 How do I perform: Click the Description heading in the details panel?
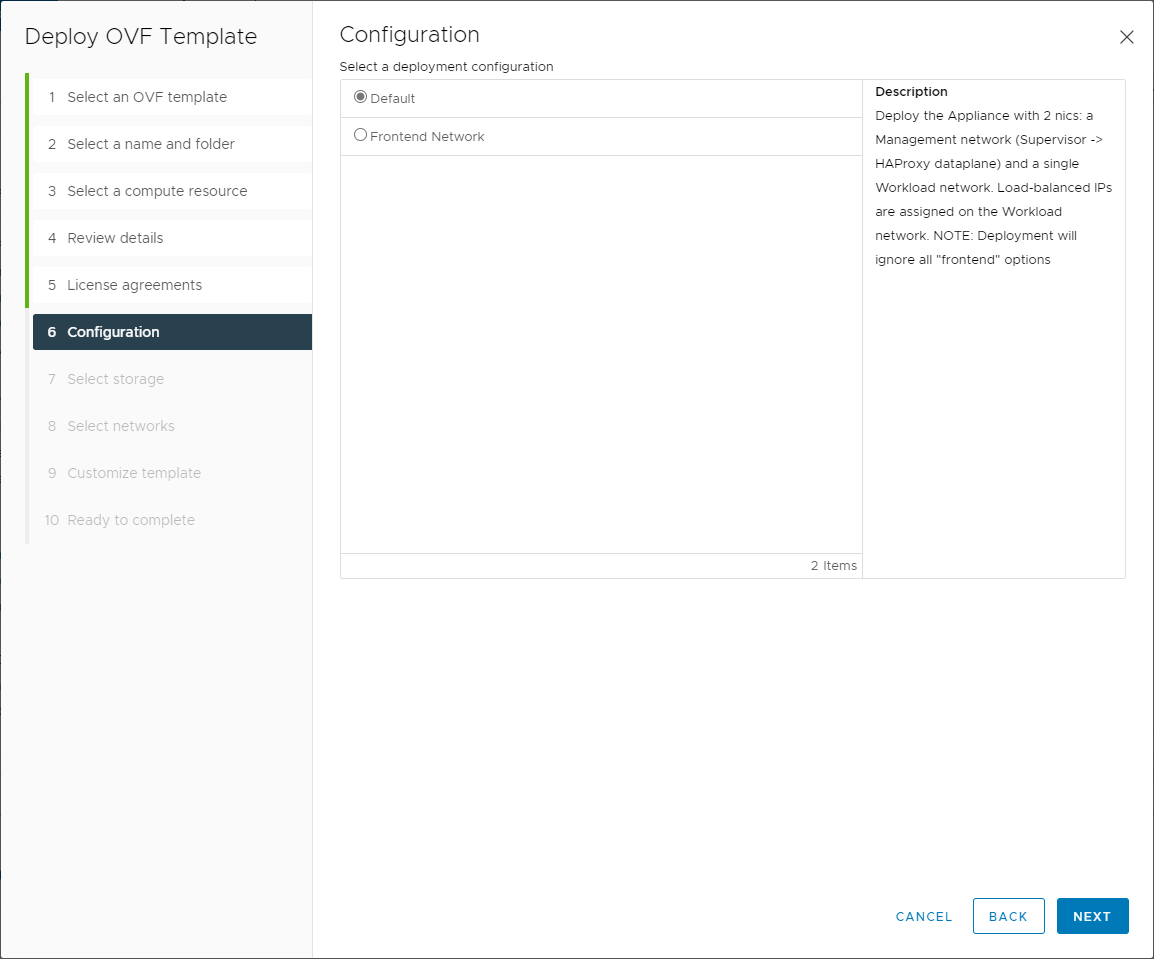(x=911, y=92)
